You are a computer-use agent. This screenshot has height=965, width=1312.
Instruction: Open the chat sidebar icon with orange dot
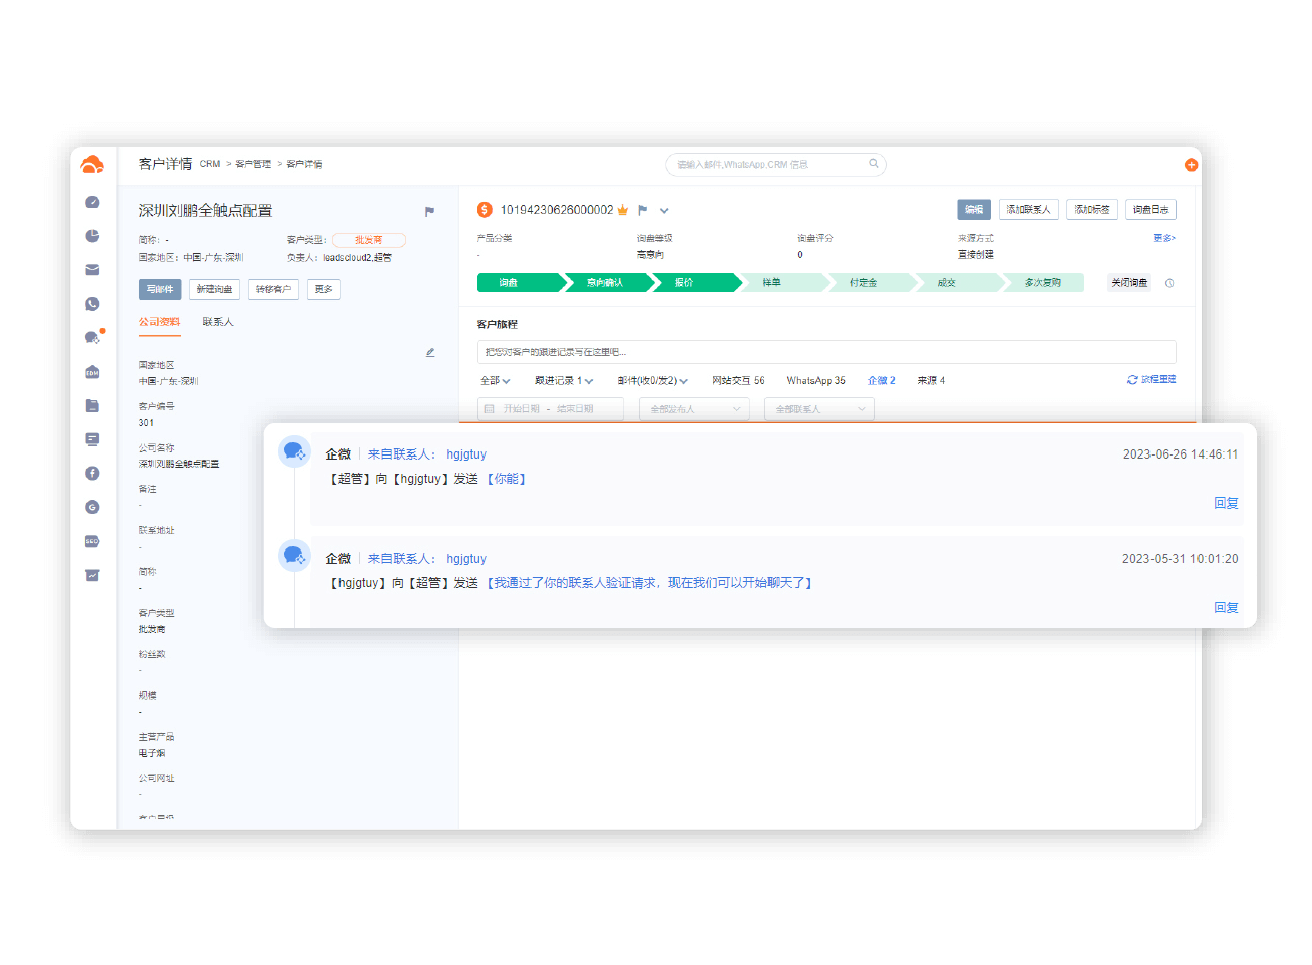(93, 337)
